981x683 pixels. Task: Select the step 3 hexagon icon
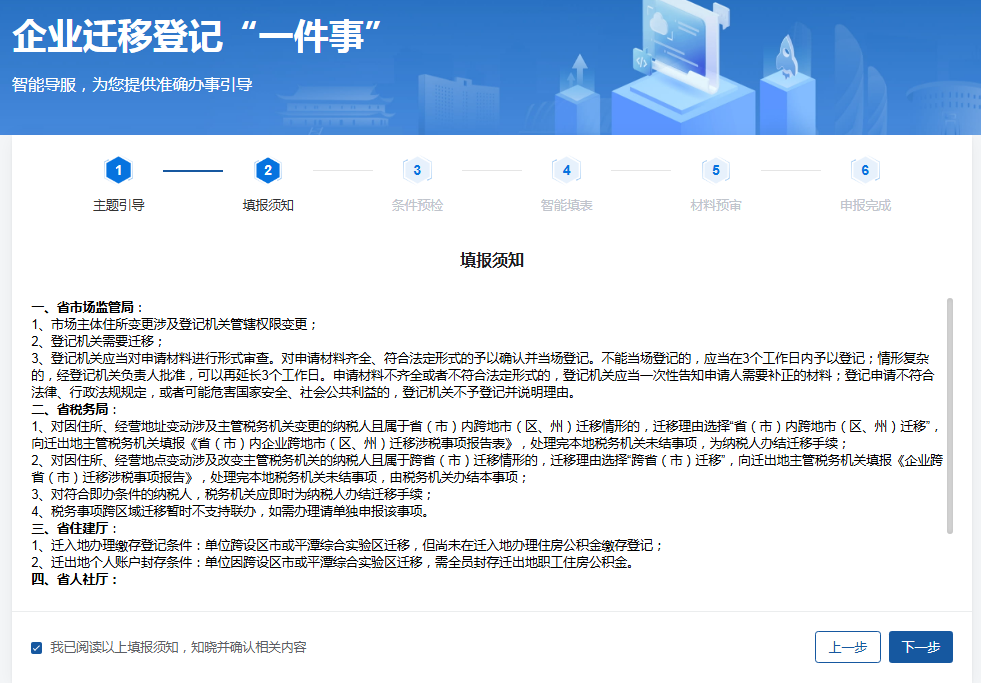point(417,171)
